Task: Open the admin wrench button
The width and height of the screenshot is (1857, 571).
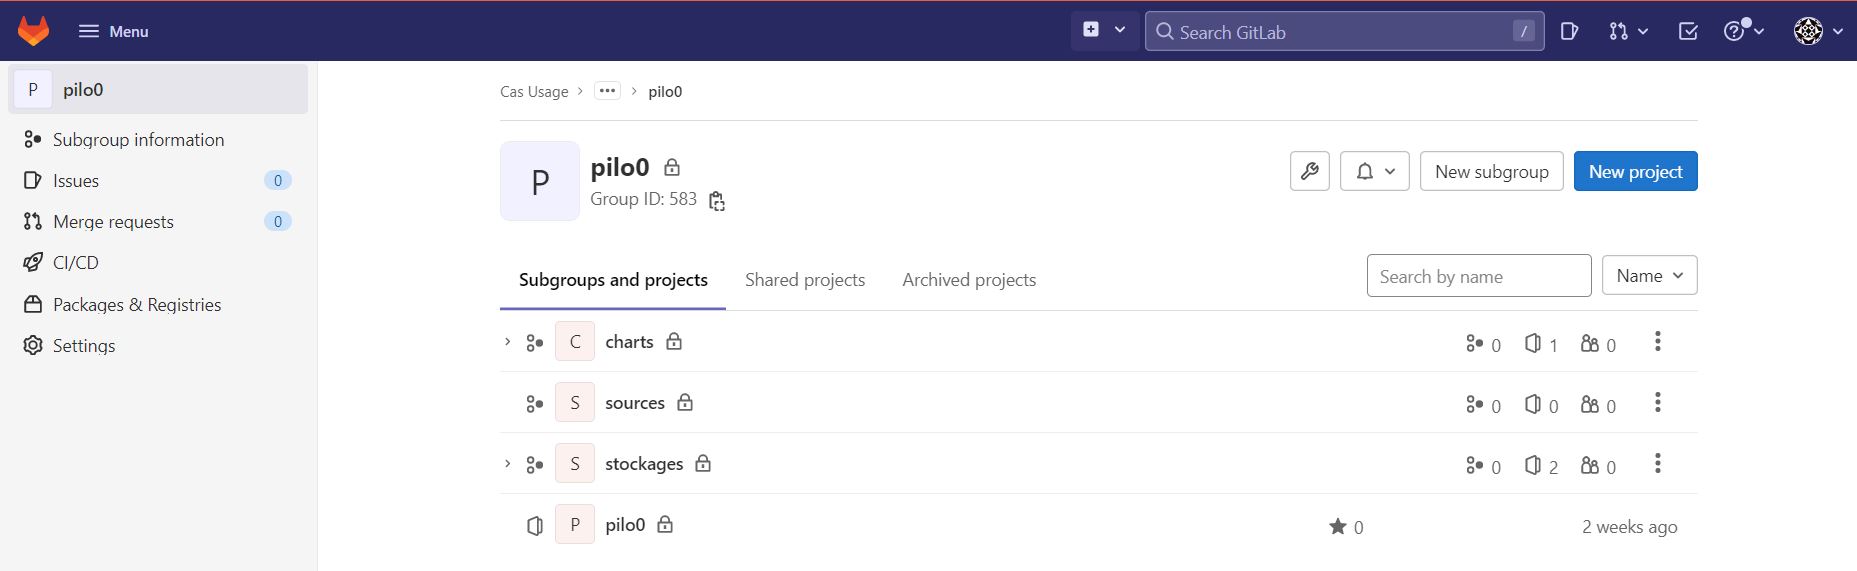Action: pos(1310,171)
